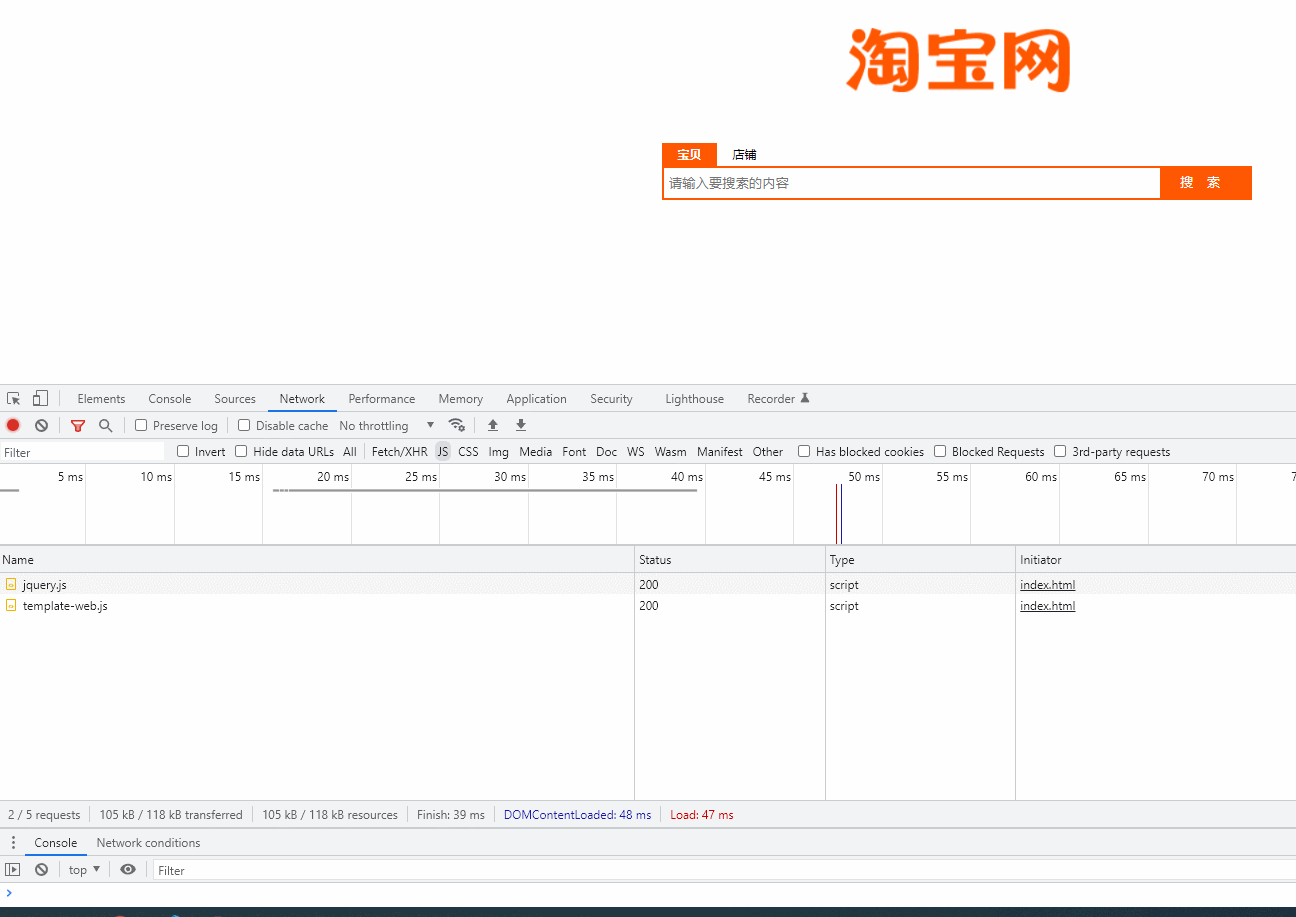The width and height of the screenshot is (1296, 917).
Task: Filter requests by Wasm
Action: pyautogui.click(x=671, y=452)
